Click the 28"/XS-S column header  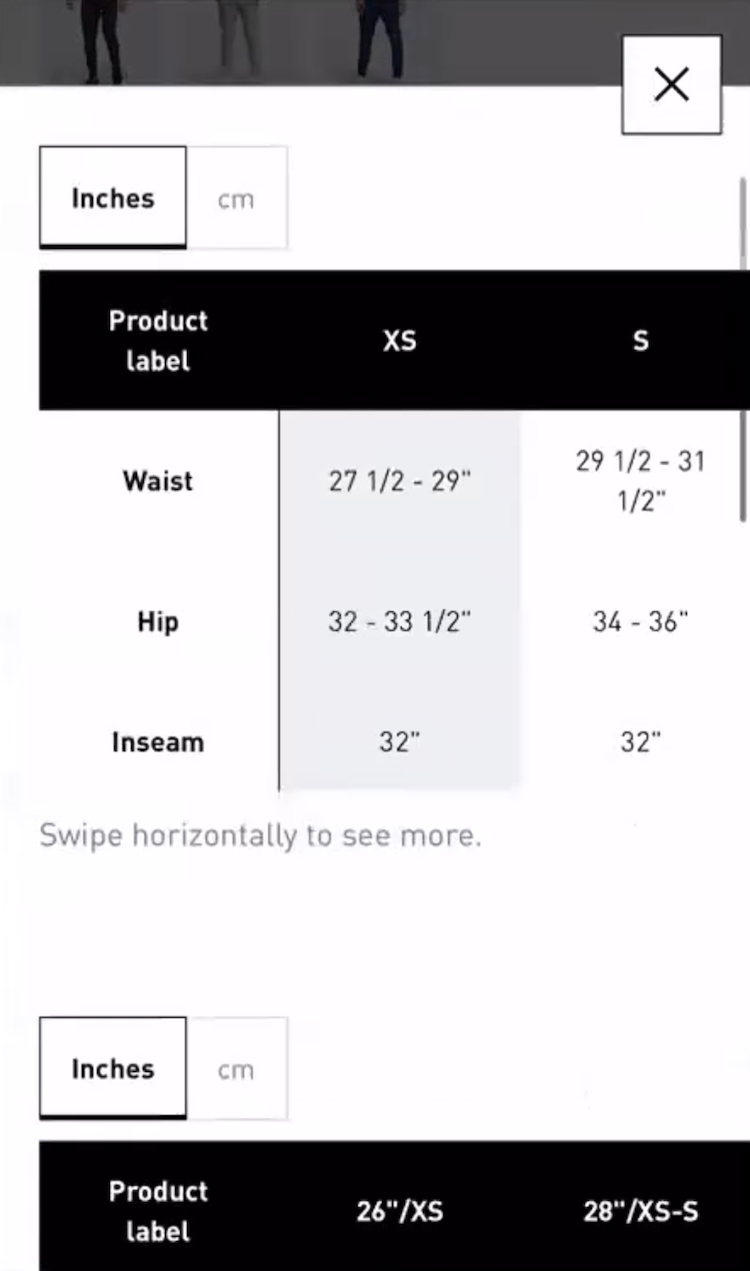point(640,1211)
